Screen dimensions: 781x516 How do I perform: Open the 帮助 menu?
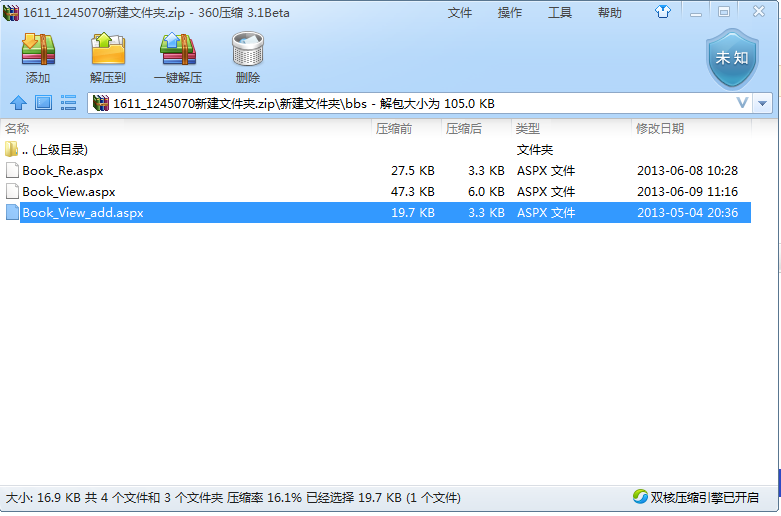(x=610, y=12)
